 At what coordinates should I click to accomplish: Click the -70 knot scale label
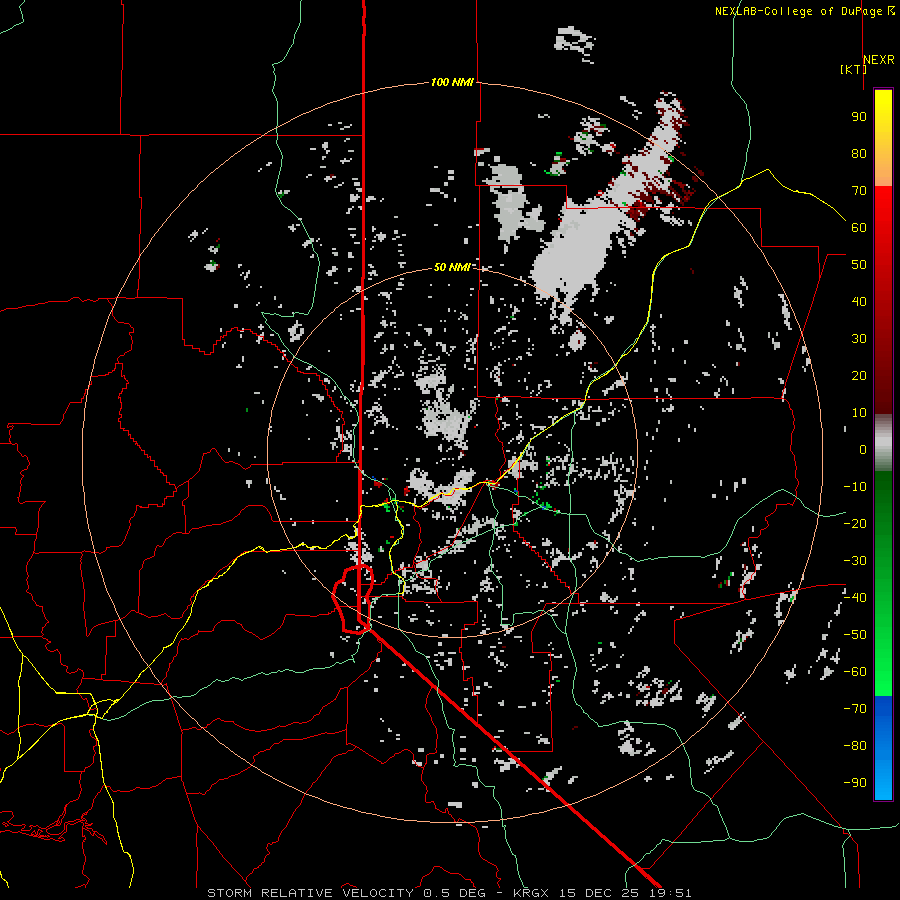click(x=855, y=708)
